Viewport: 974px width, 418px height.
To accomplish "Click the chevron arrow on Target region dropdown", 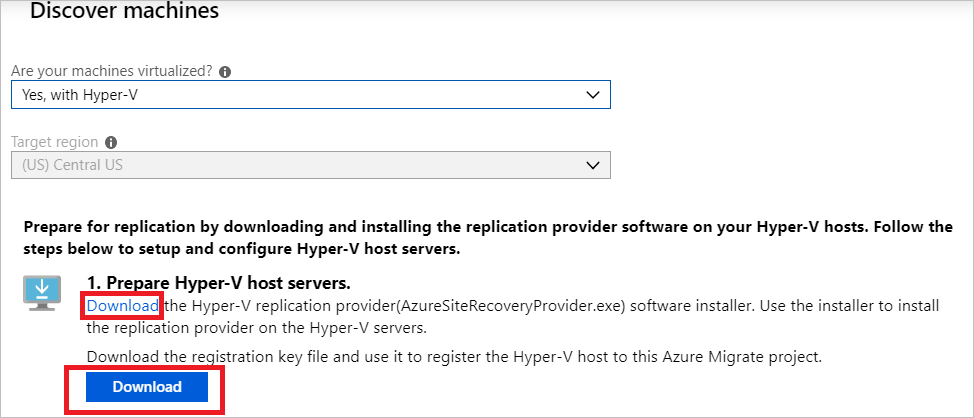I will click(592, 165).
